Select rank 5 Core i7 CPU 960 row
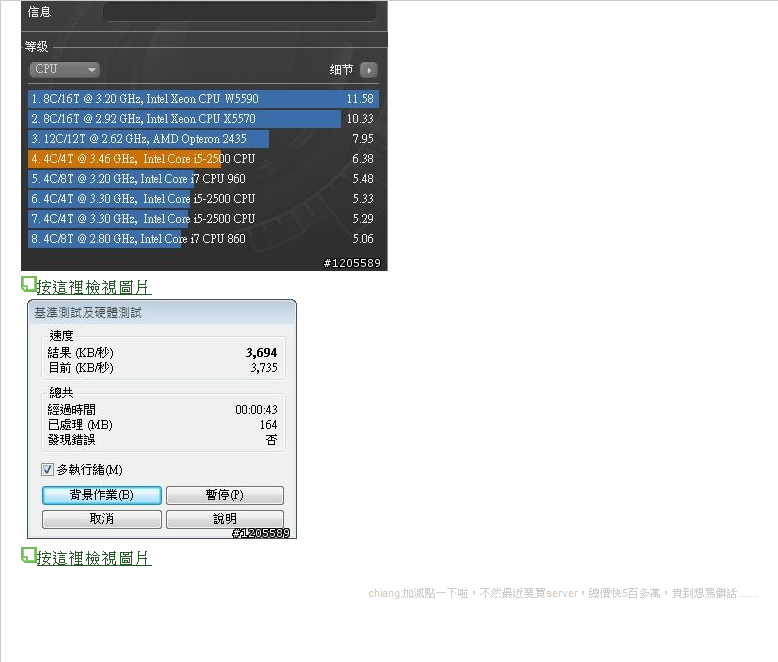The image size is (778, 662). coord(203,179)
